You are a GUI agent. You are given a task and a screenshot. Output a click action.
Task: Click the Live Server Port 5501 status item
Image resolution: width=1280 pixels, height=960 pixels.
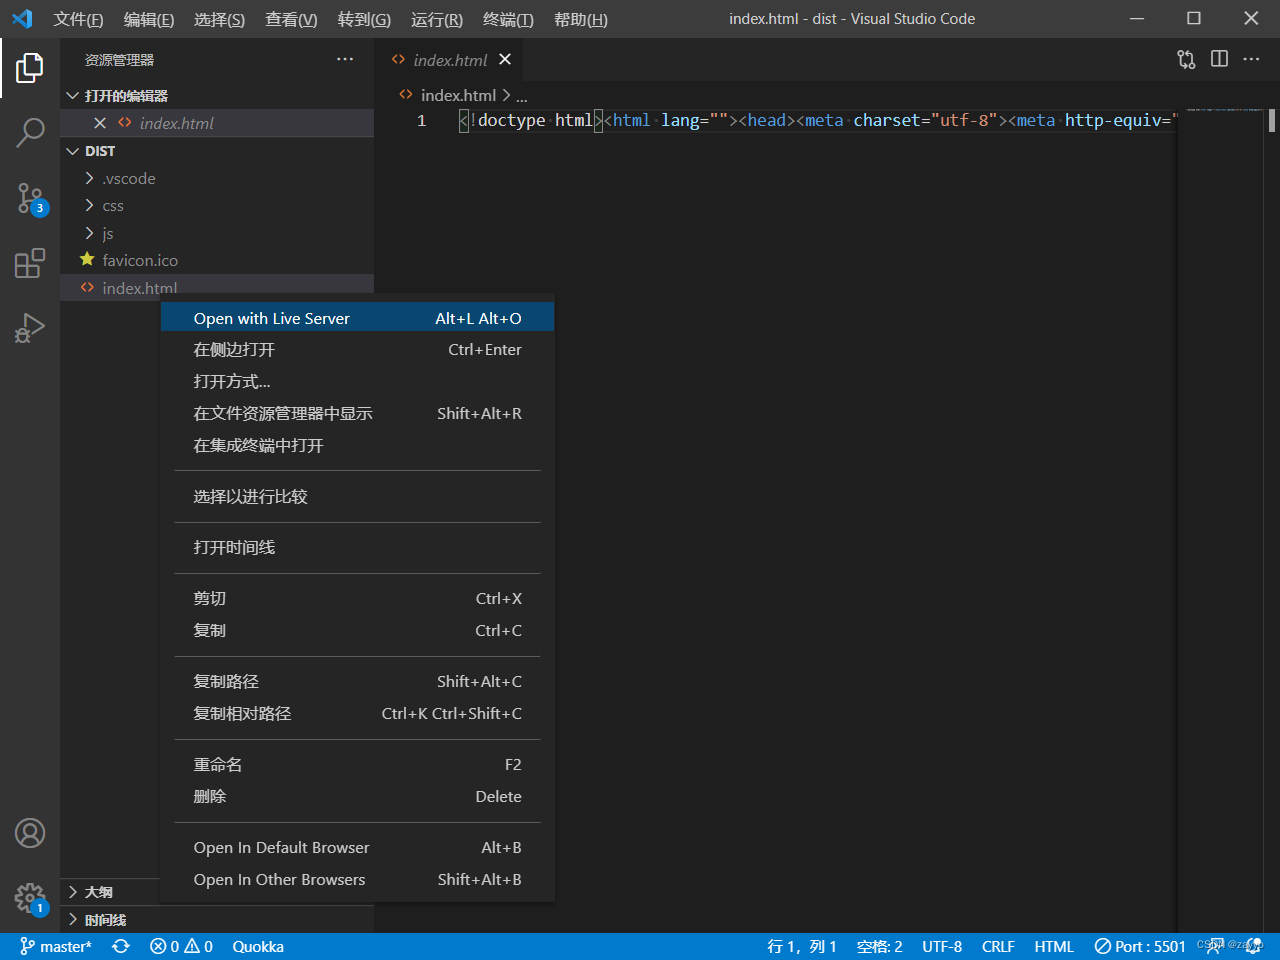click(x=1140, y=946)
